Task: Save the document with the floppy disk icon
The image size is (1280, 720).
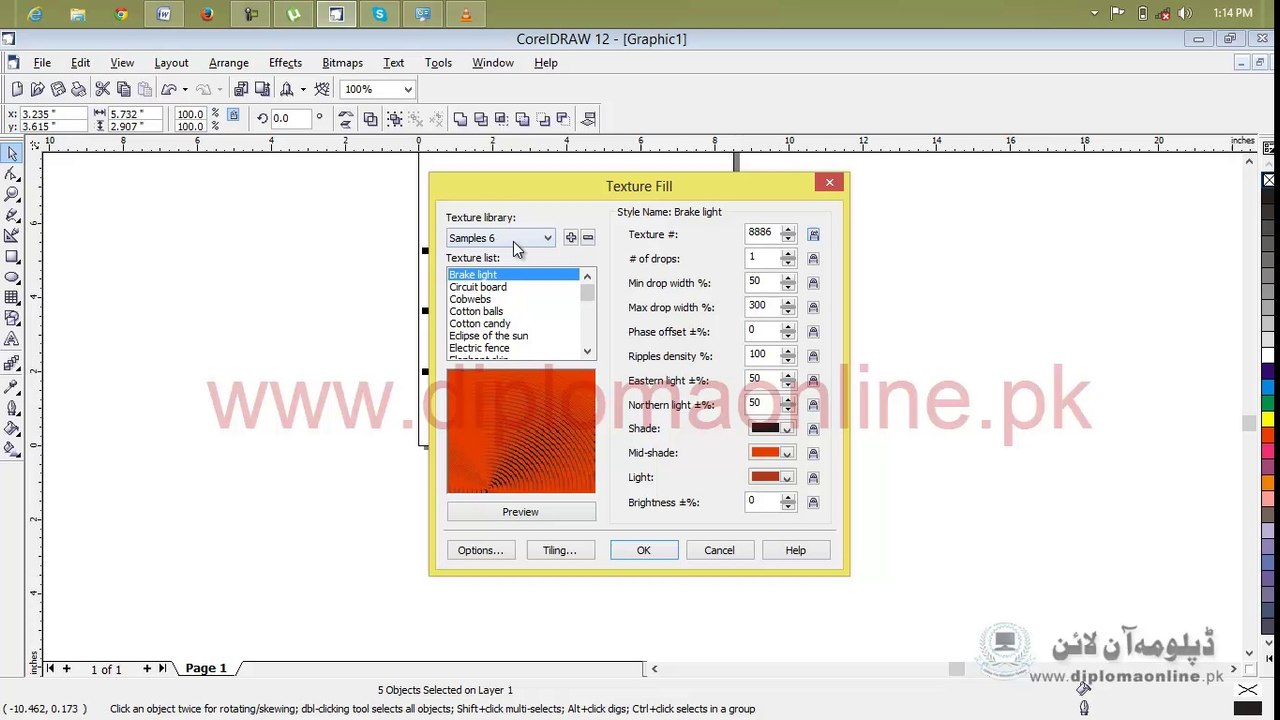Action: click(58, 90)
